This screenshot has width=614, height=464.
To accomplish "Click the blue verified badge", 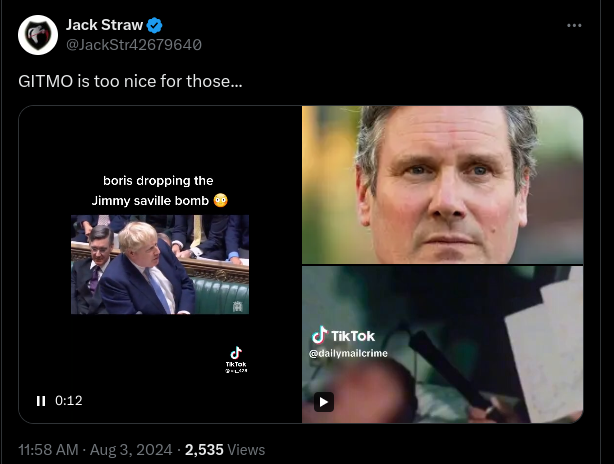I will (156, 25).
